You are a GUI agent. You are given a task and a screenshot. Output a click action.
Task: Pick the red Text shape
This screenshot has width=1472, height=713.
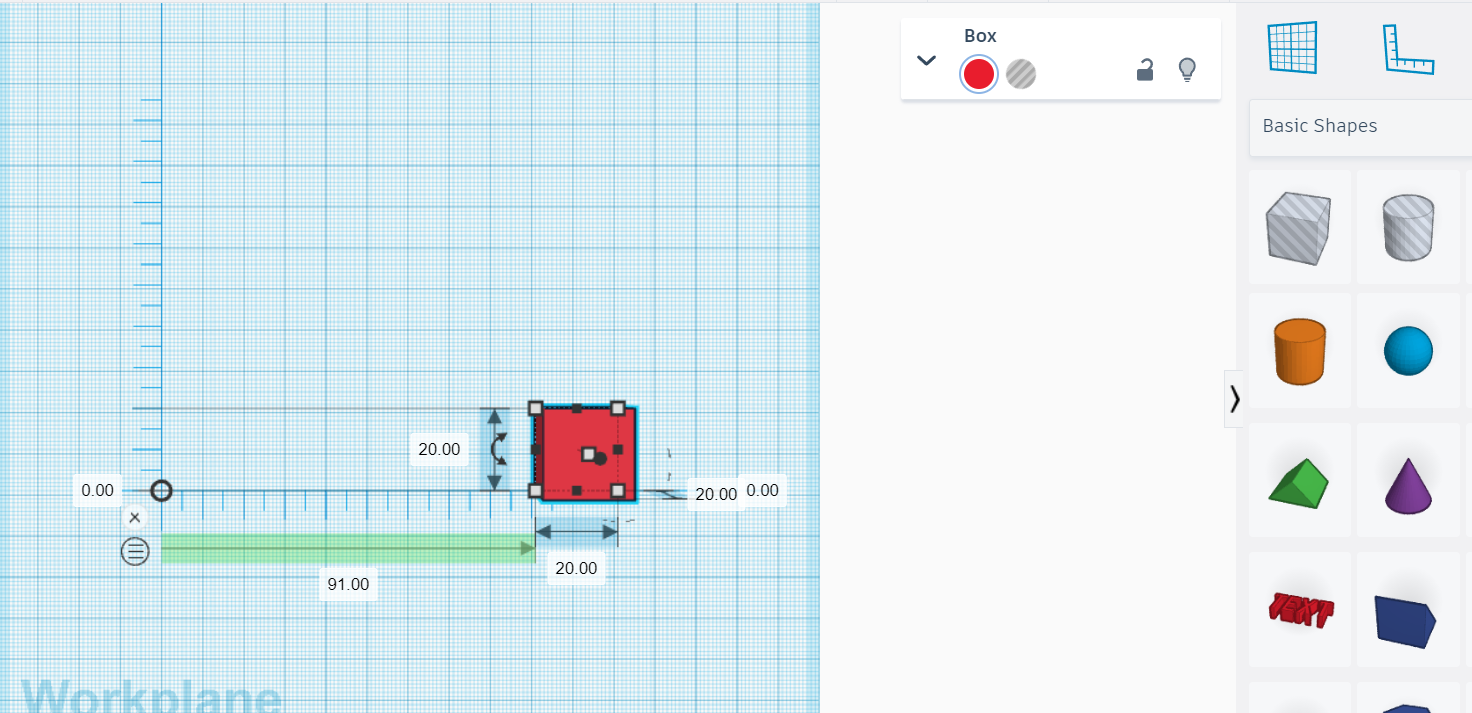pos(1300,609)
